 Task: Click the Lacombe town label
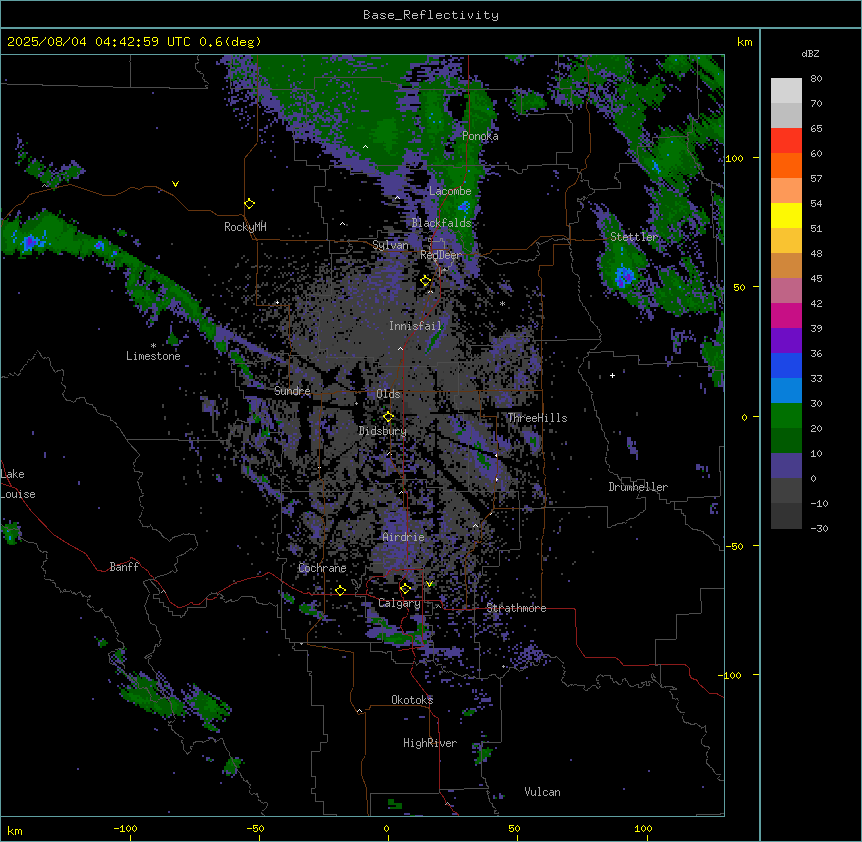coord(450,191)
